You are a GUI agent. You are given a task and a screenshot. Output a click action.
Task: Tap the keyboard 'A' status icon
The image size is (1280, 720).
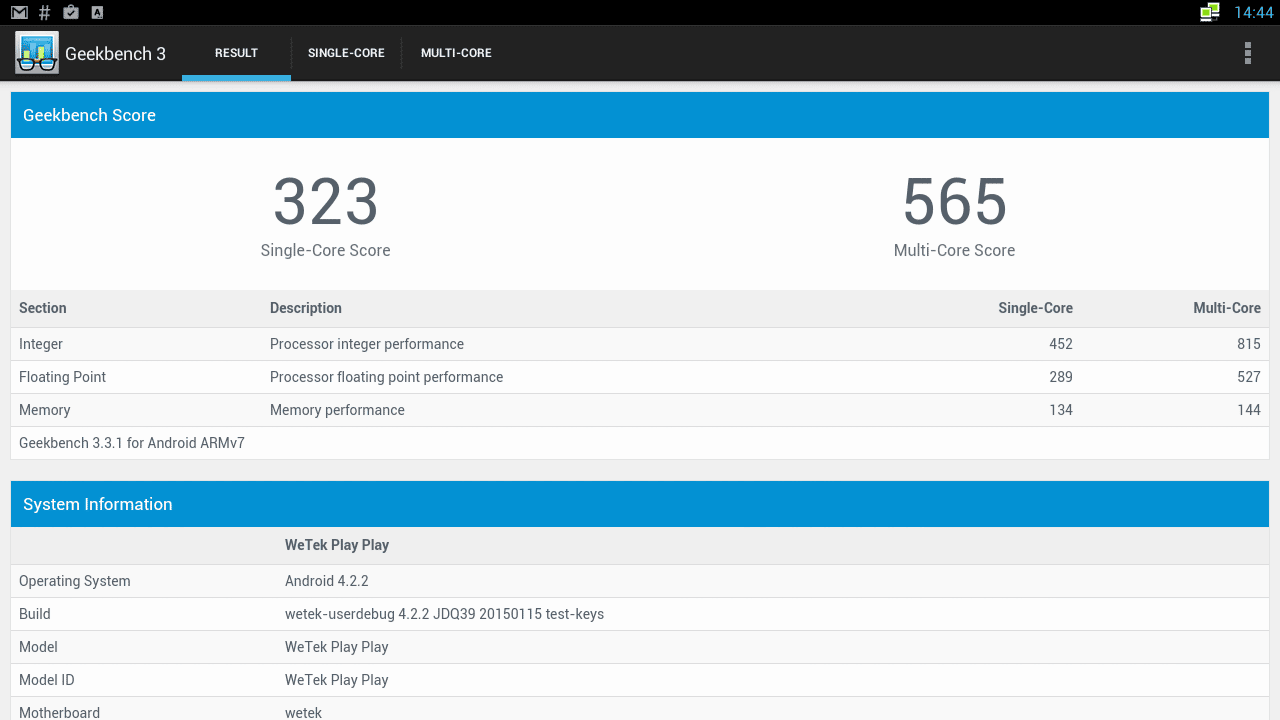97,13
